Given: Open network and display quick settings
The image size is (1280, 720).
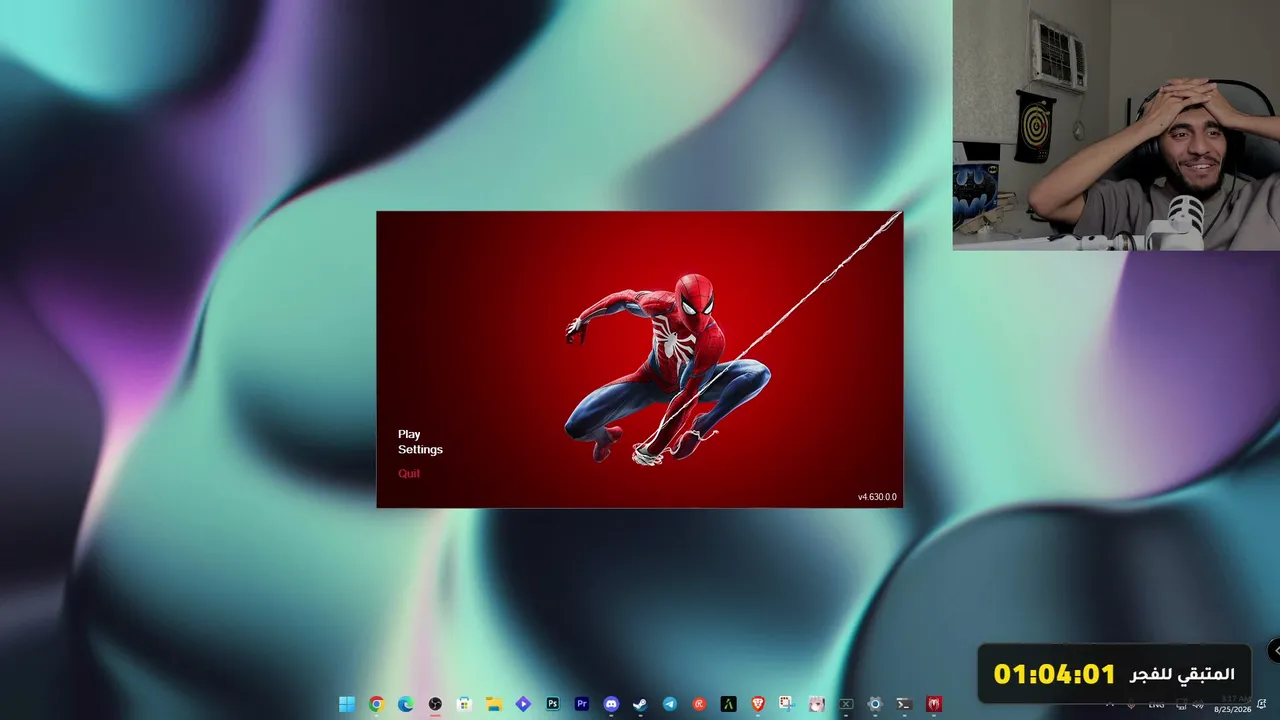Looking at the screenshot, I should 1181,704.
